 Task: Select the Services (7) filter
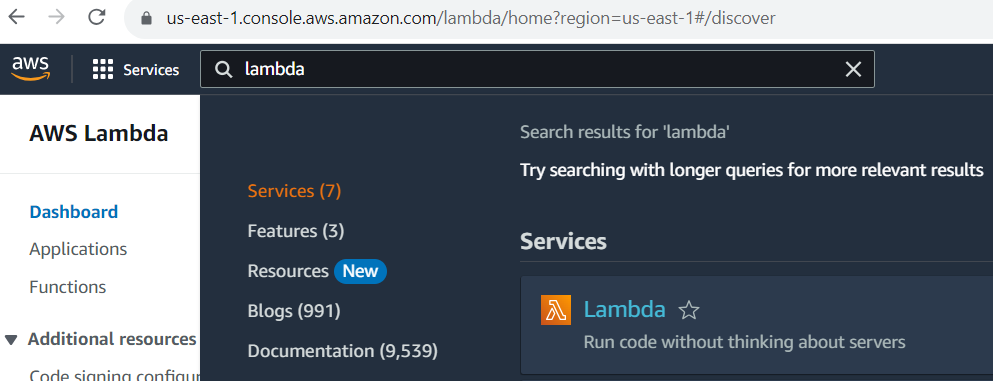click(x=294, y=191)
